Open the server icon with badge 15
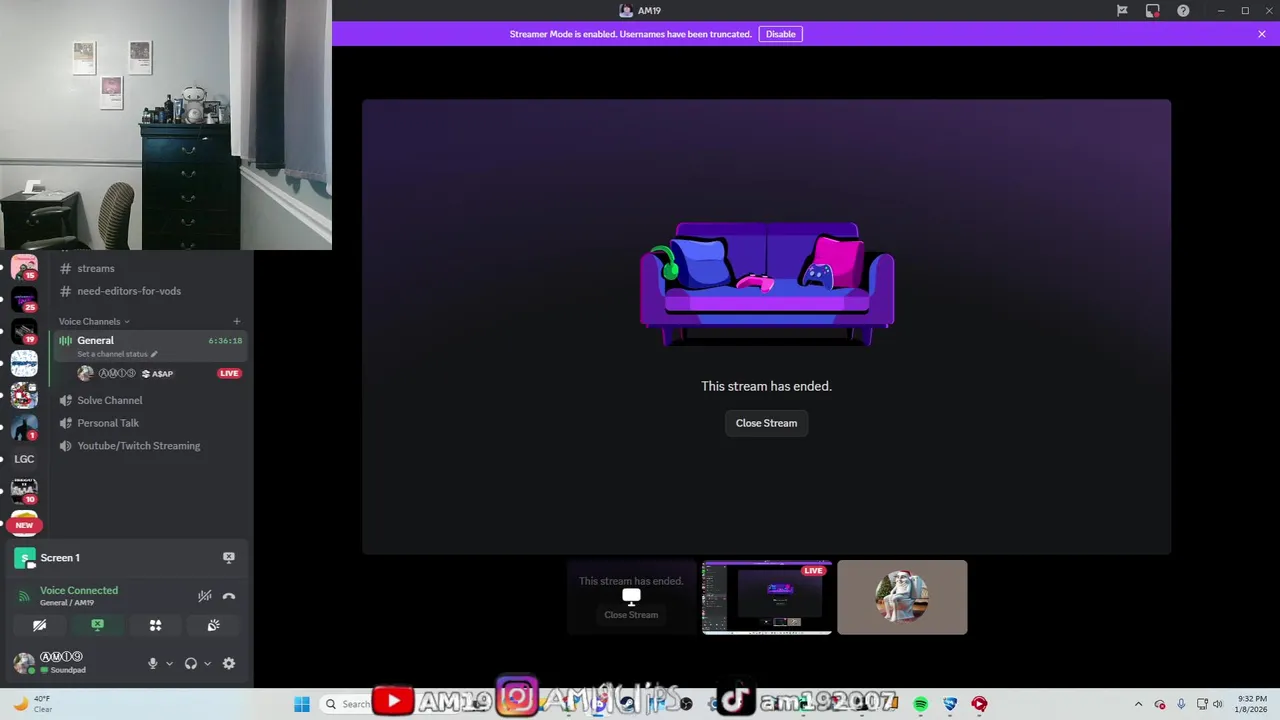The image size is (1280, 720). [24, 268]
